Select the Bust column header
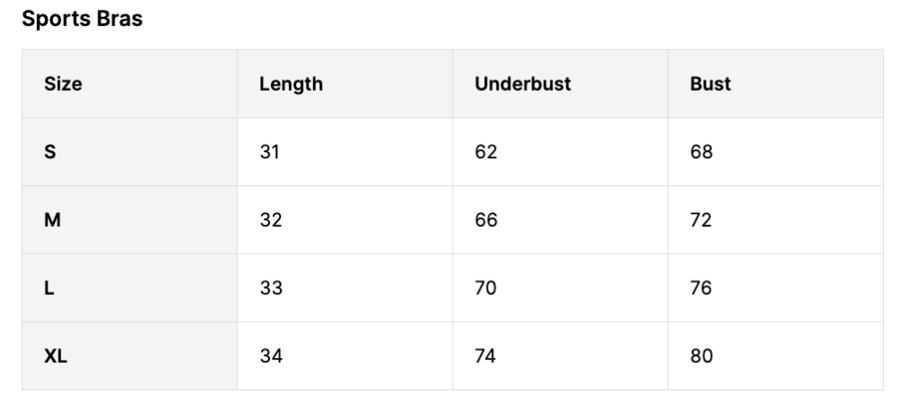The width and height of the screenshot is (900, 402). click(711, 84)
